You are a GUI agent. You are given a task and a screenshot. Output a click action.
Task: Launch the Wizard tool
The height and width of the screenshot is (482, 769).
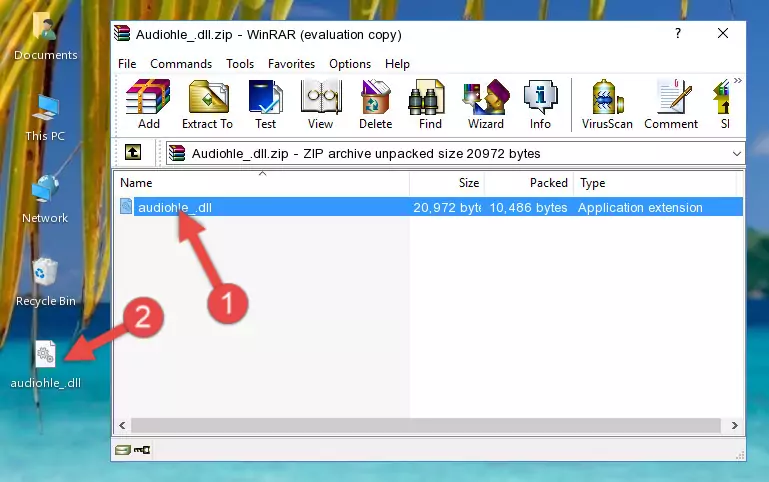coord(486,104)
